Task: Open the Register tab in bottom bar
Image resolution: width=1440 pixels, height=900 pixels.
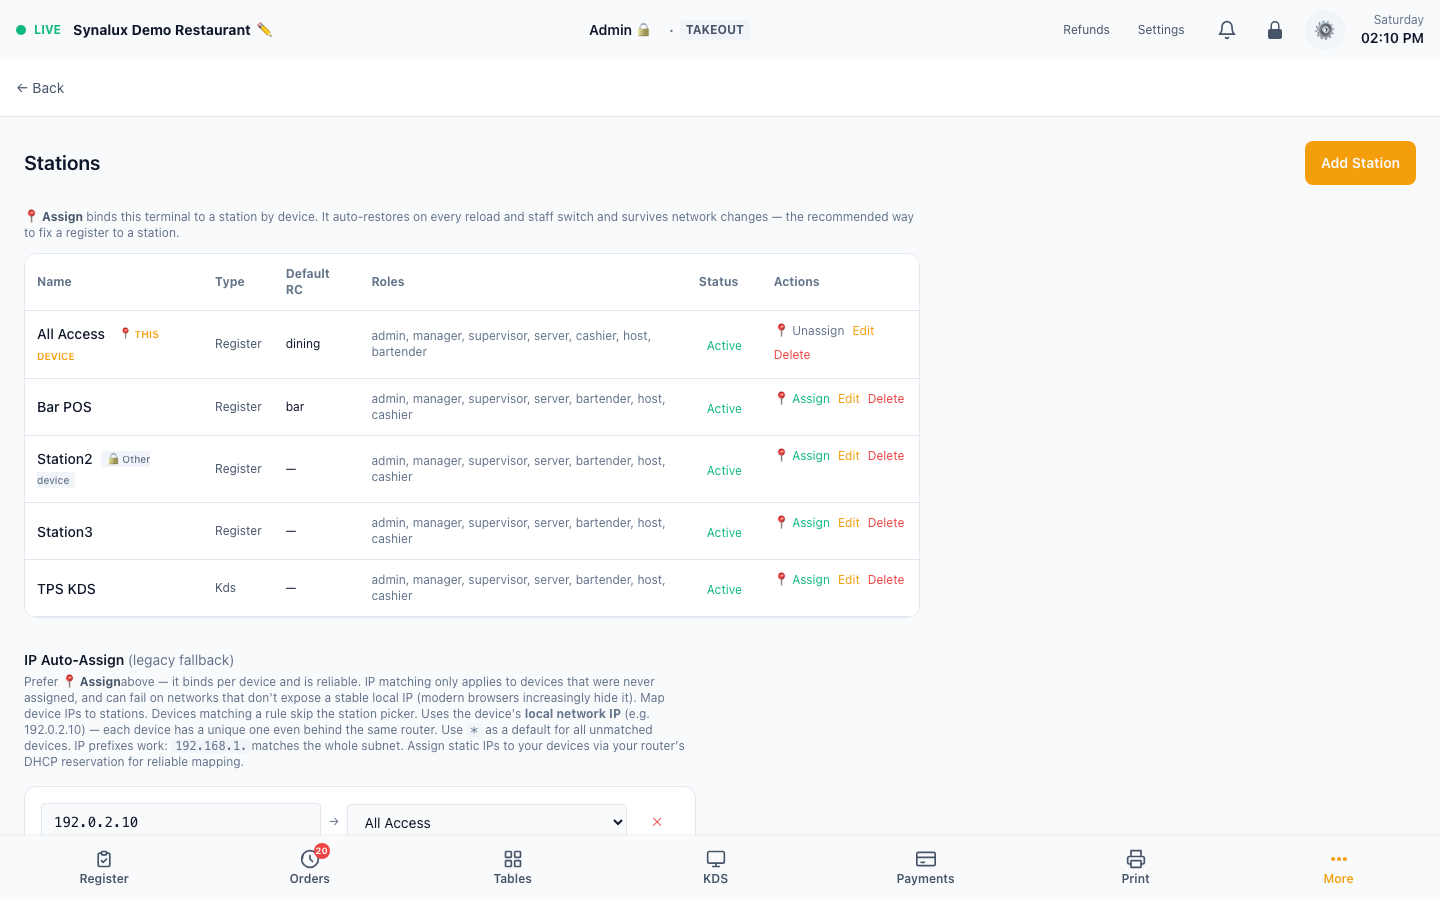Action: tap(104, 868)
